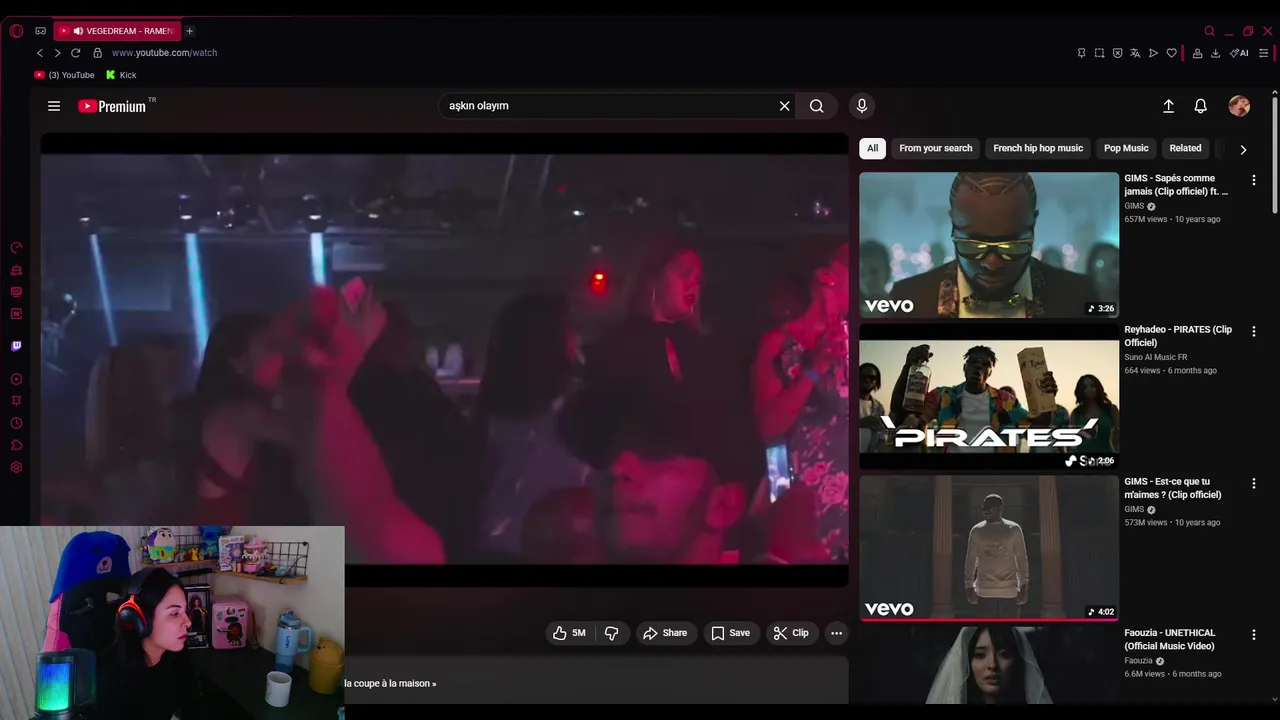Select the From your search chip
1280x720 pixels.
point(935,148)
